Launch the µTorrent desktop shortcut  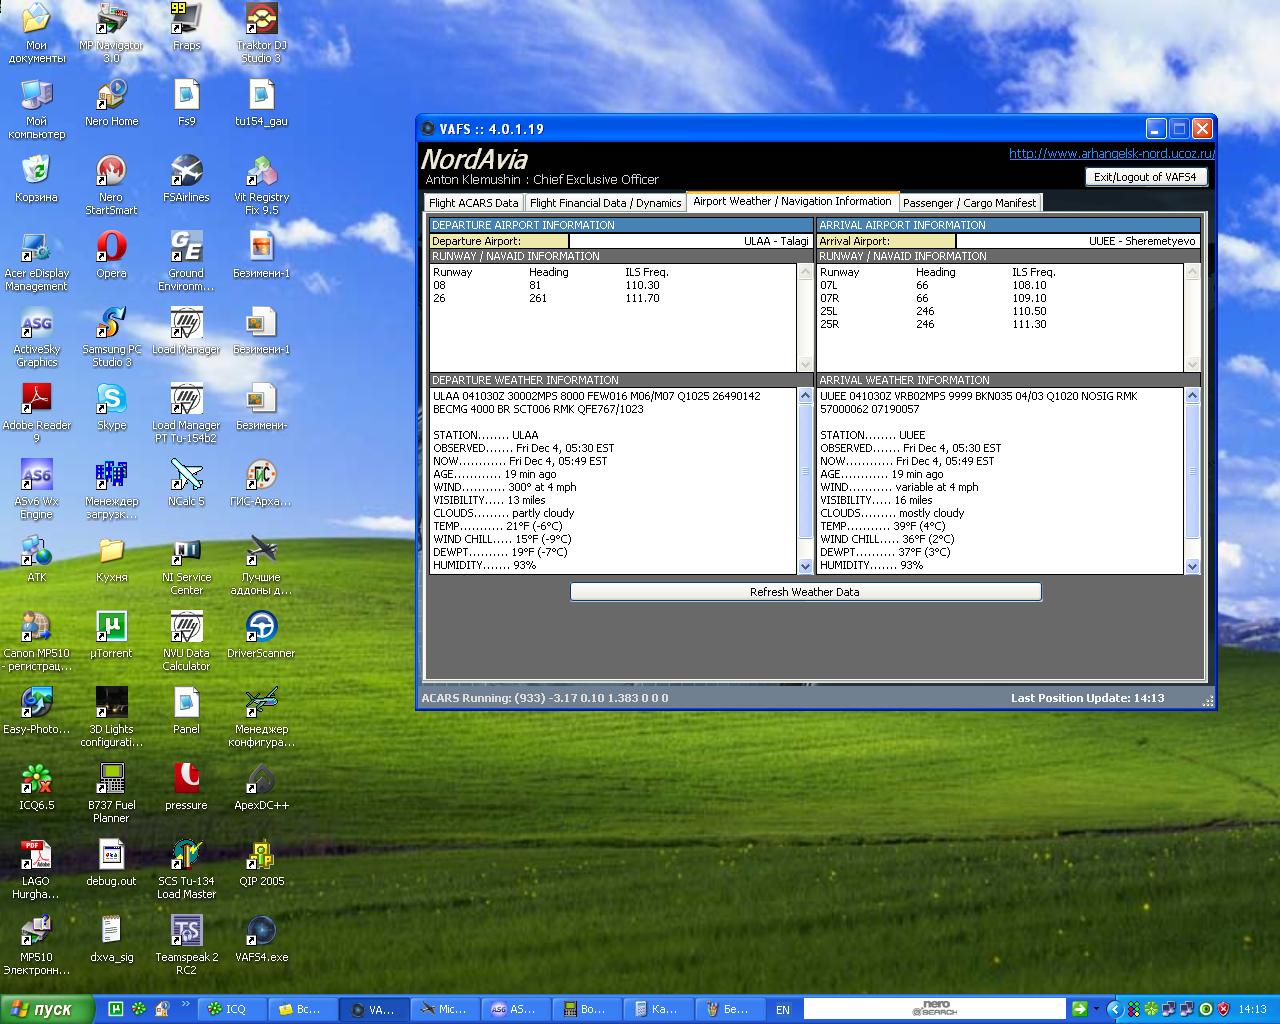coord(111,635)
